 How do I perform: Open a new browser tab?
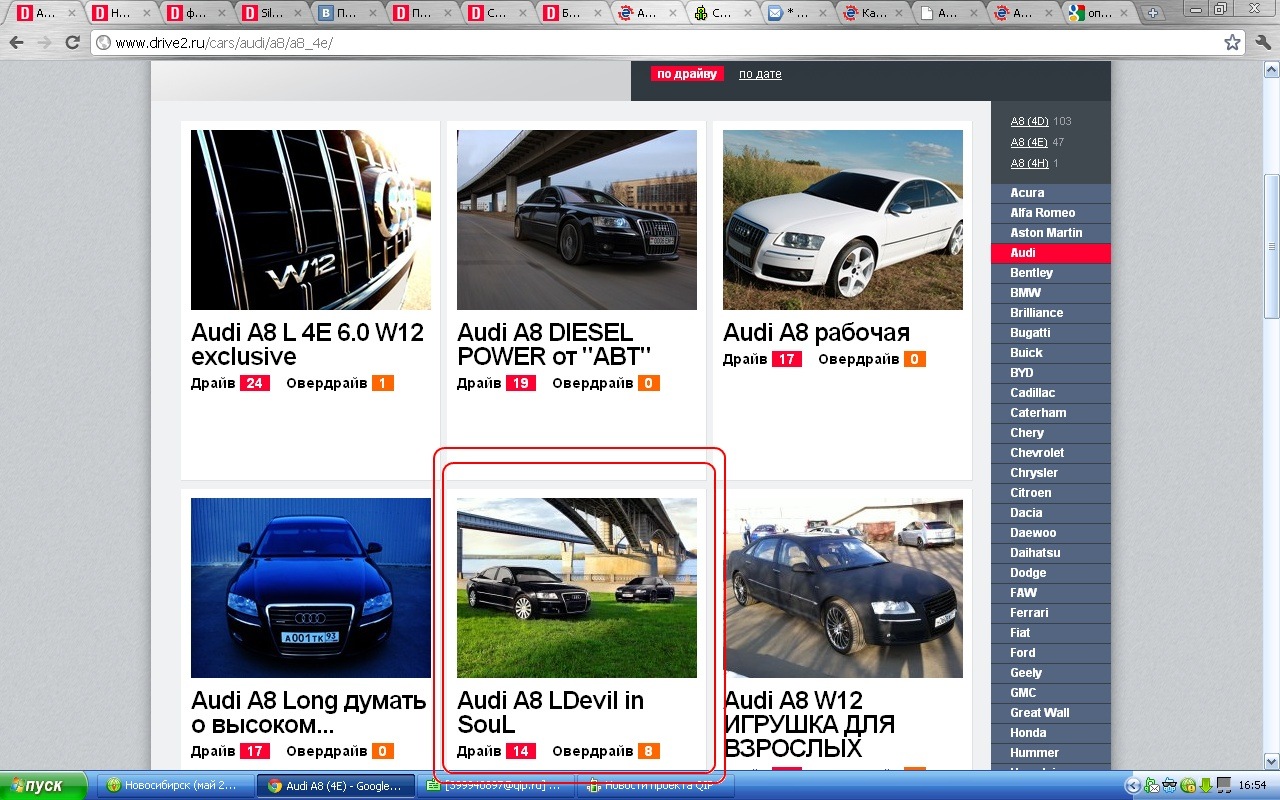click(x=1153, y=14)
